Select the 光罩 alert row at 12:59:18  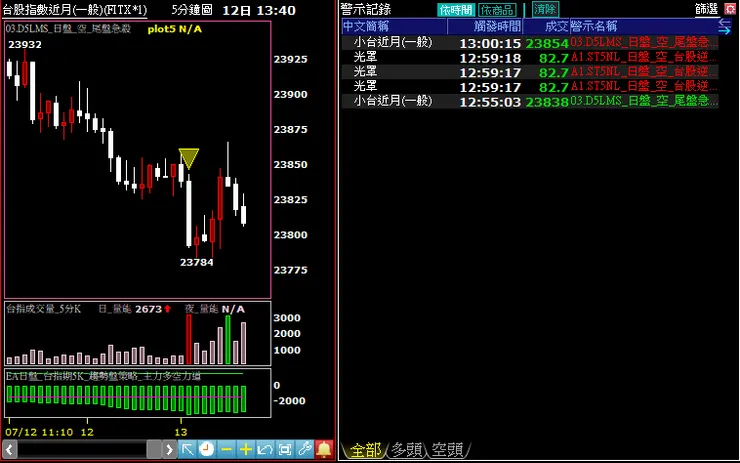530,58
